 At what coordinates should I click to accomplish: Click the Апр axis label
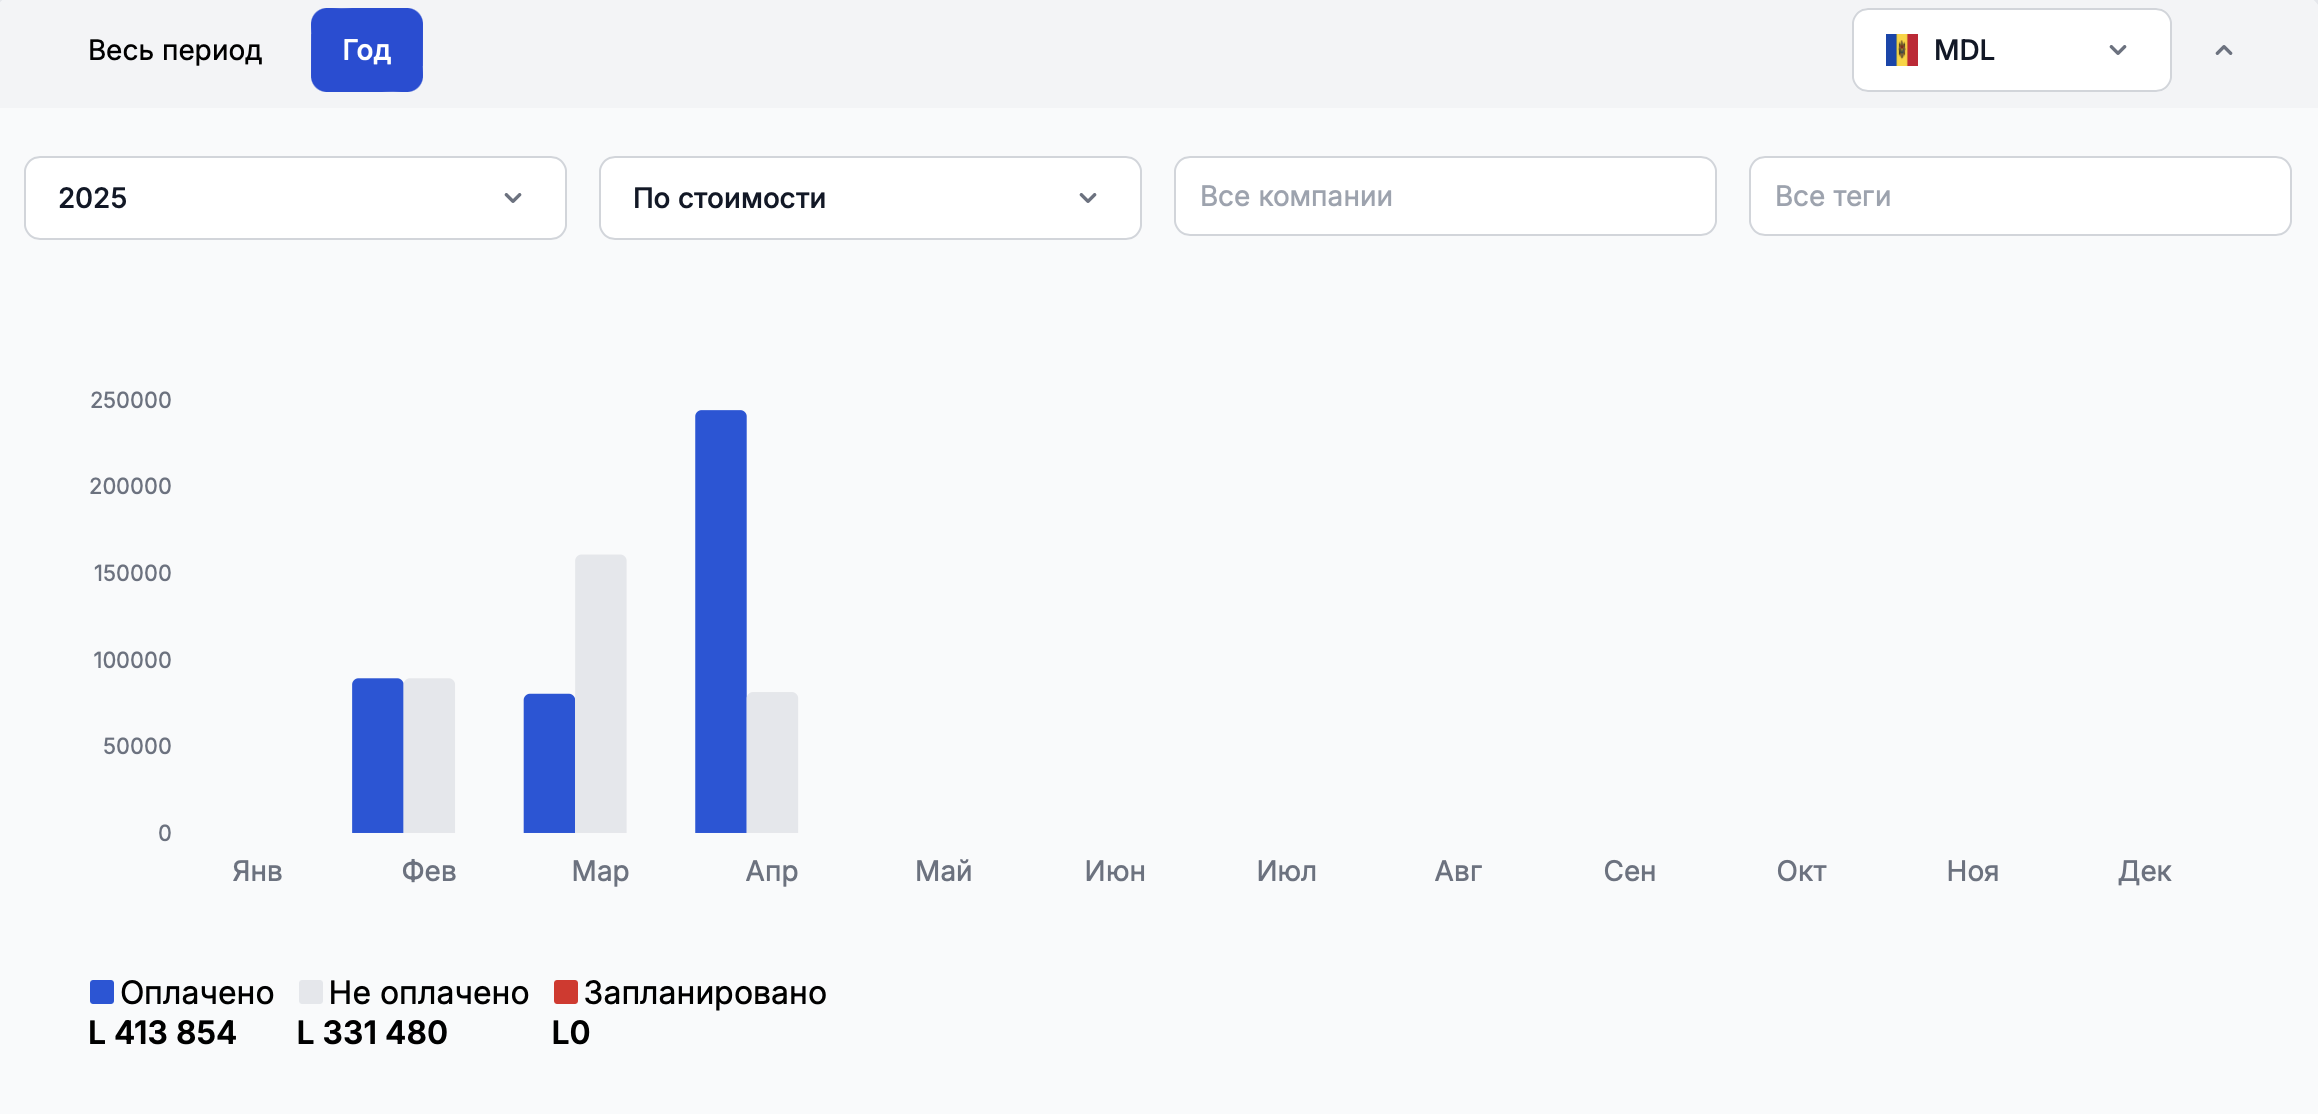pos(772,871)
